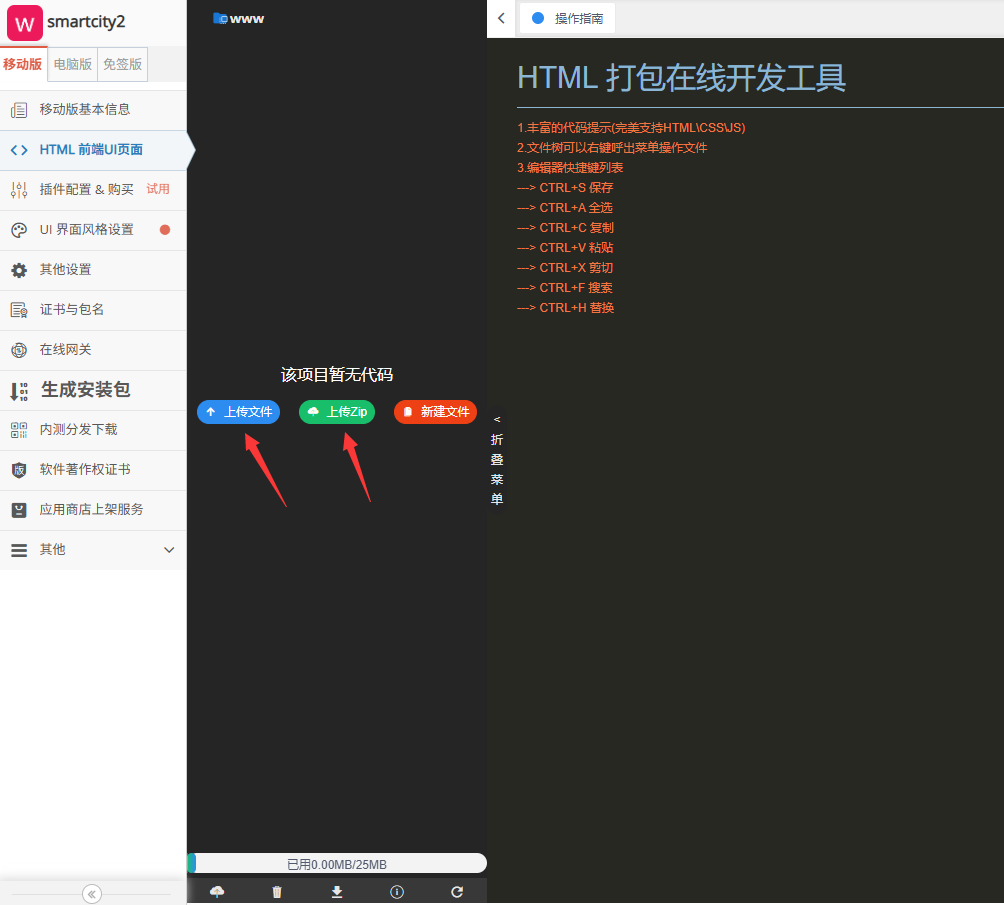Viewport: 1004px width, 905px height.
Task: Switch to the 免签版 tab
Action: click(123, 64)
